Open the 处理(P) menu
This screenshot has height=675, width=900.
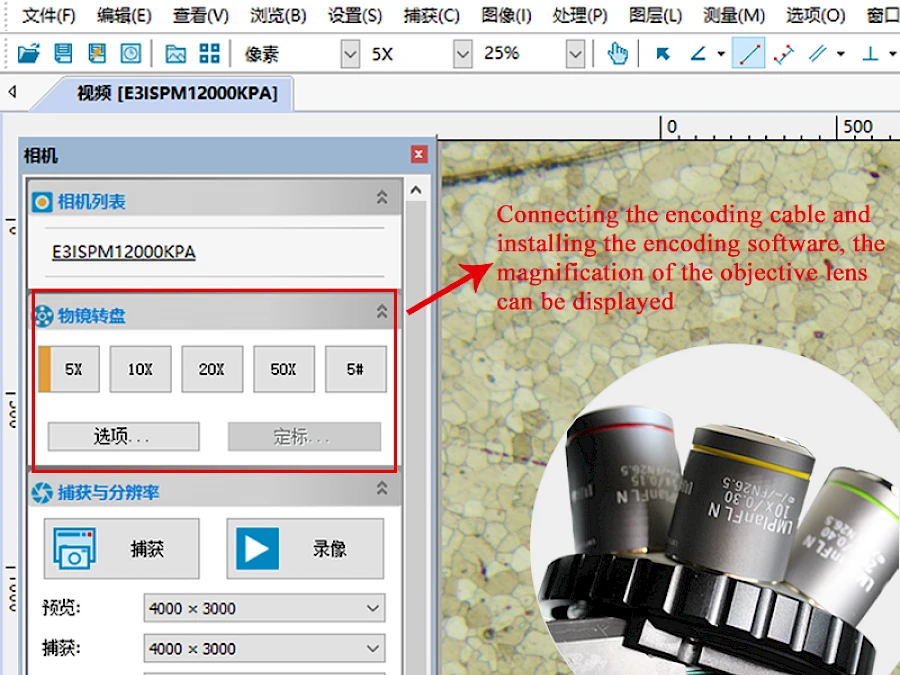[x=580, y=15]
